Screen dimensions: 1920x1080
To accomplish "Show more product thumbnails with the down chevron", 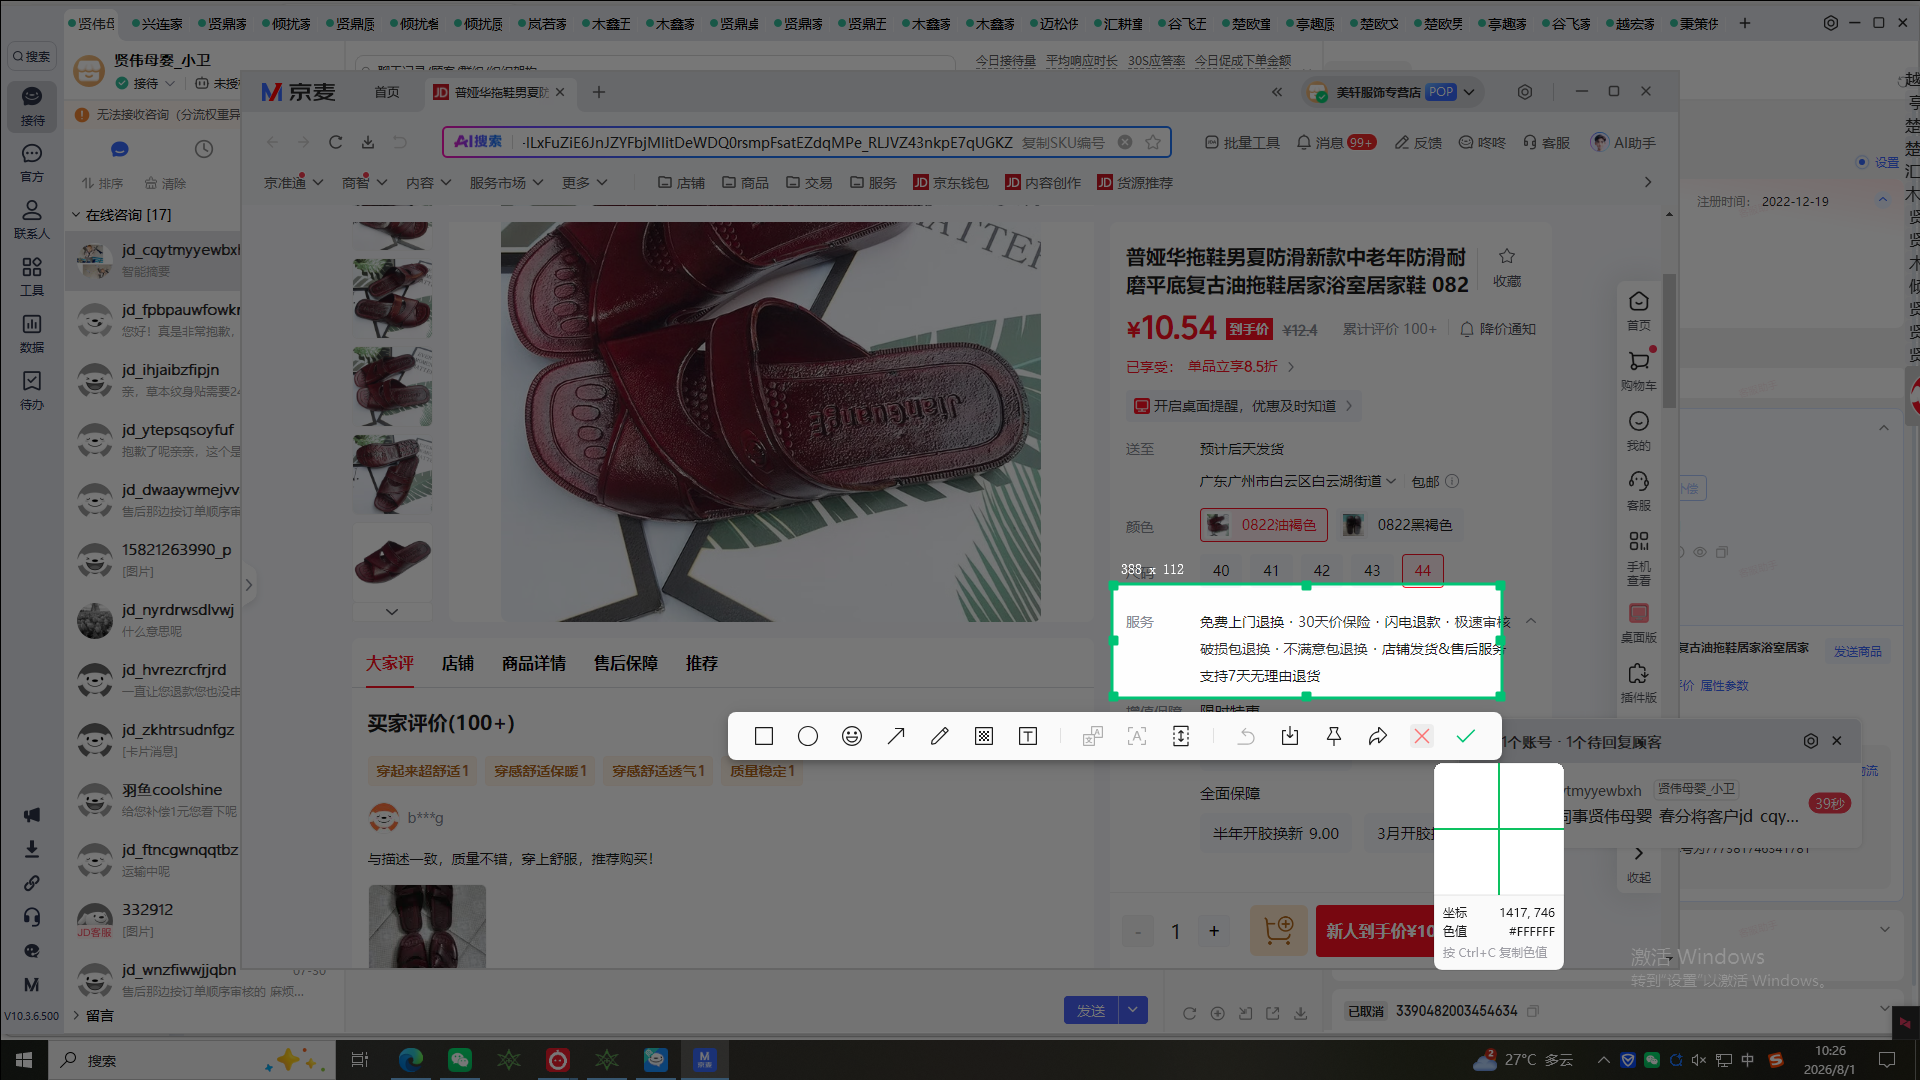I will (392, 611).
